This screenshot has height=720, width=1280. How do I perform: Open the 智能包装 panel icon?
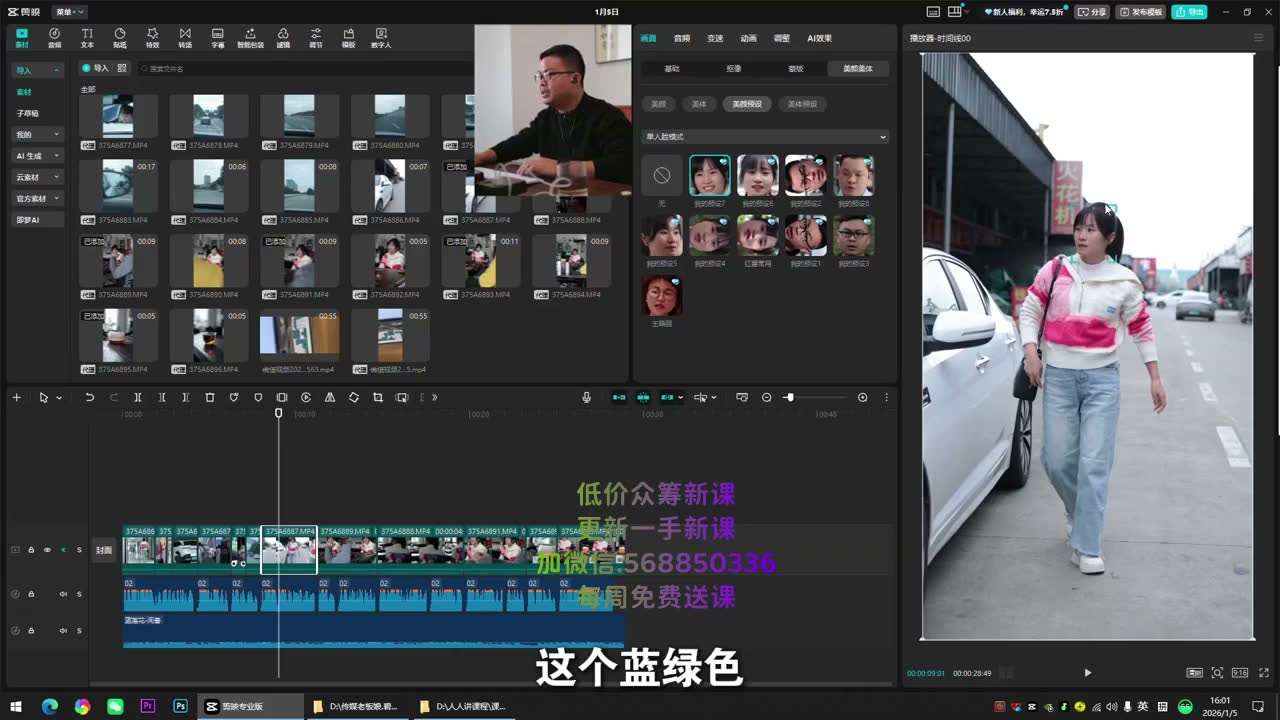click(x=250, y=38)
